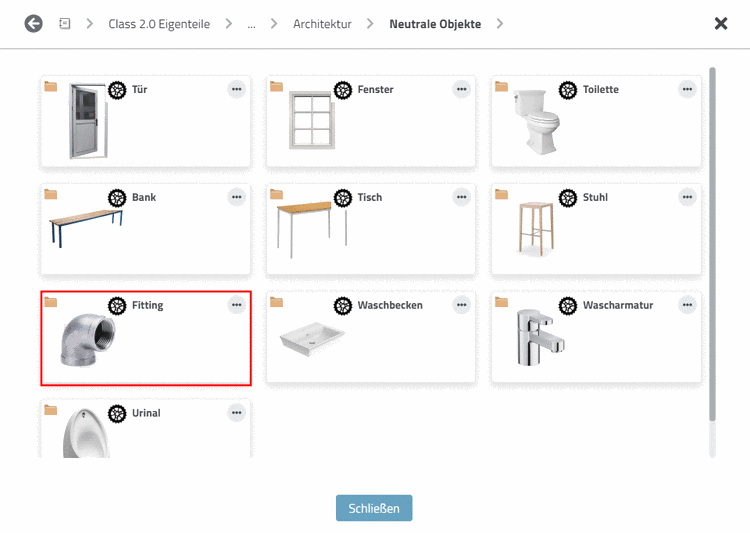Click the gear icon next to Bank

pyautogui.click(x=117, y=198)
